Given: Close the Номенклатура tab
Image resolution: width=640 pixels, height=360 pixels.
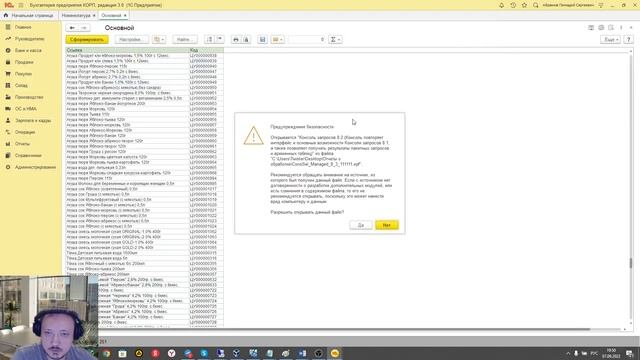Looking at the screenshot, I should [94, 16].
